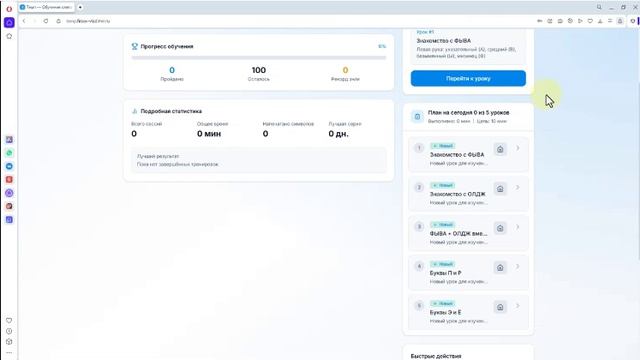The image size is (640, 360).
Task: Switch to the open browser tab
Action: [47, 7]
